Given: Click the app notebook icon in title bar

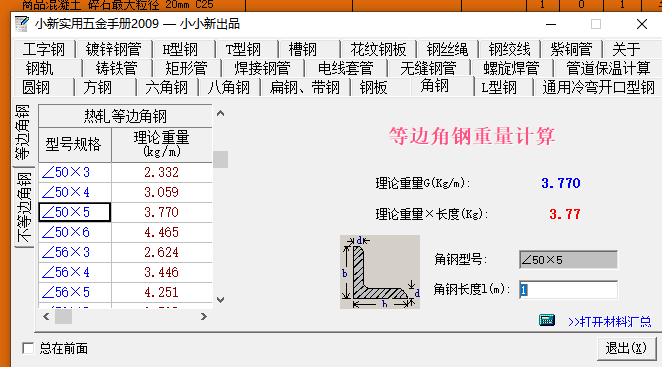Looking at the screenshot, I should pos(22,24).
